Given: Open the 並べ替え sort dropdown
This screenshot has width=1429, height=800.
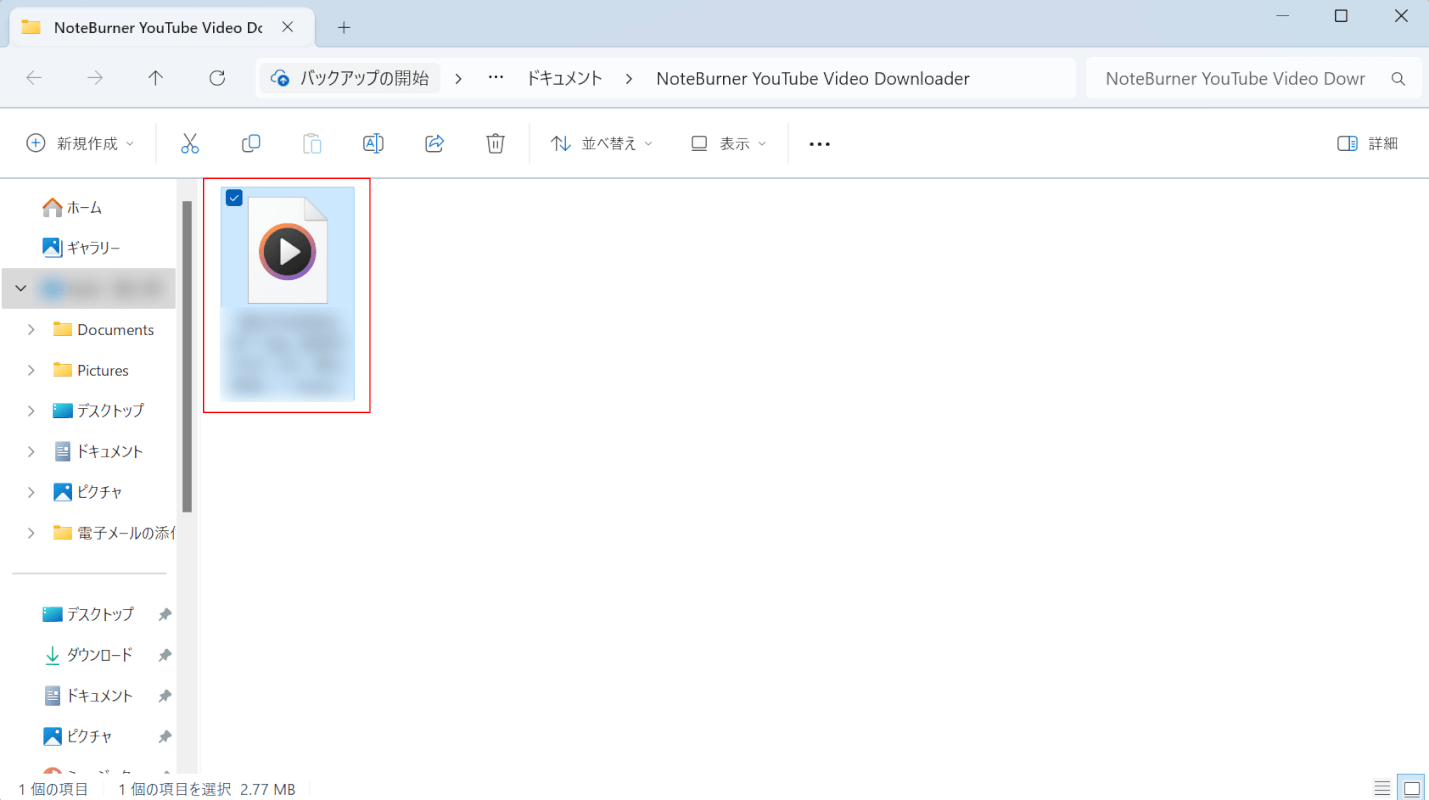Looking at the screenshot, I should click(x=601, y=144).
